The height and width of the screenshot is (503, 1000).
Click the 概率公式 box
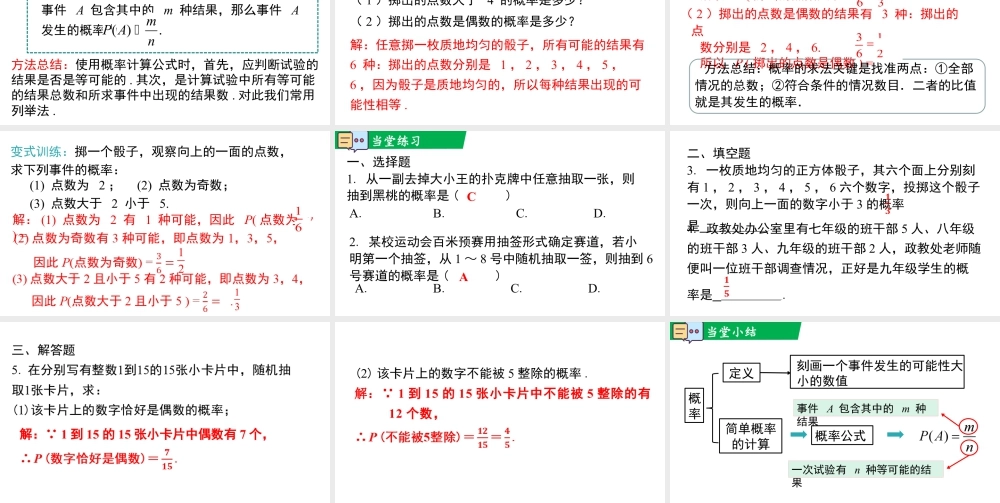click(841, 435)
